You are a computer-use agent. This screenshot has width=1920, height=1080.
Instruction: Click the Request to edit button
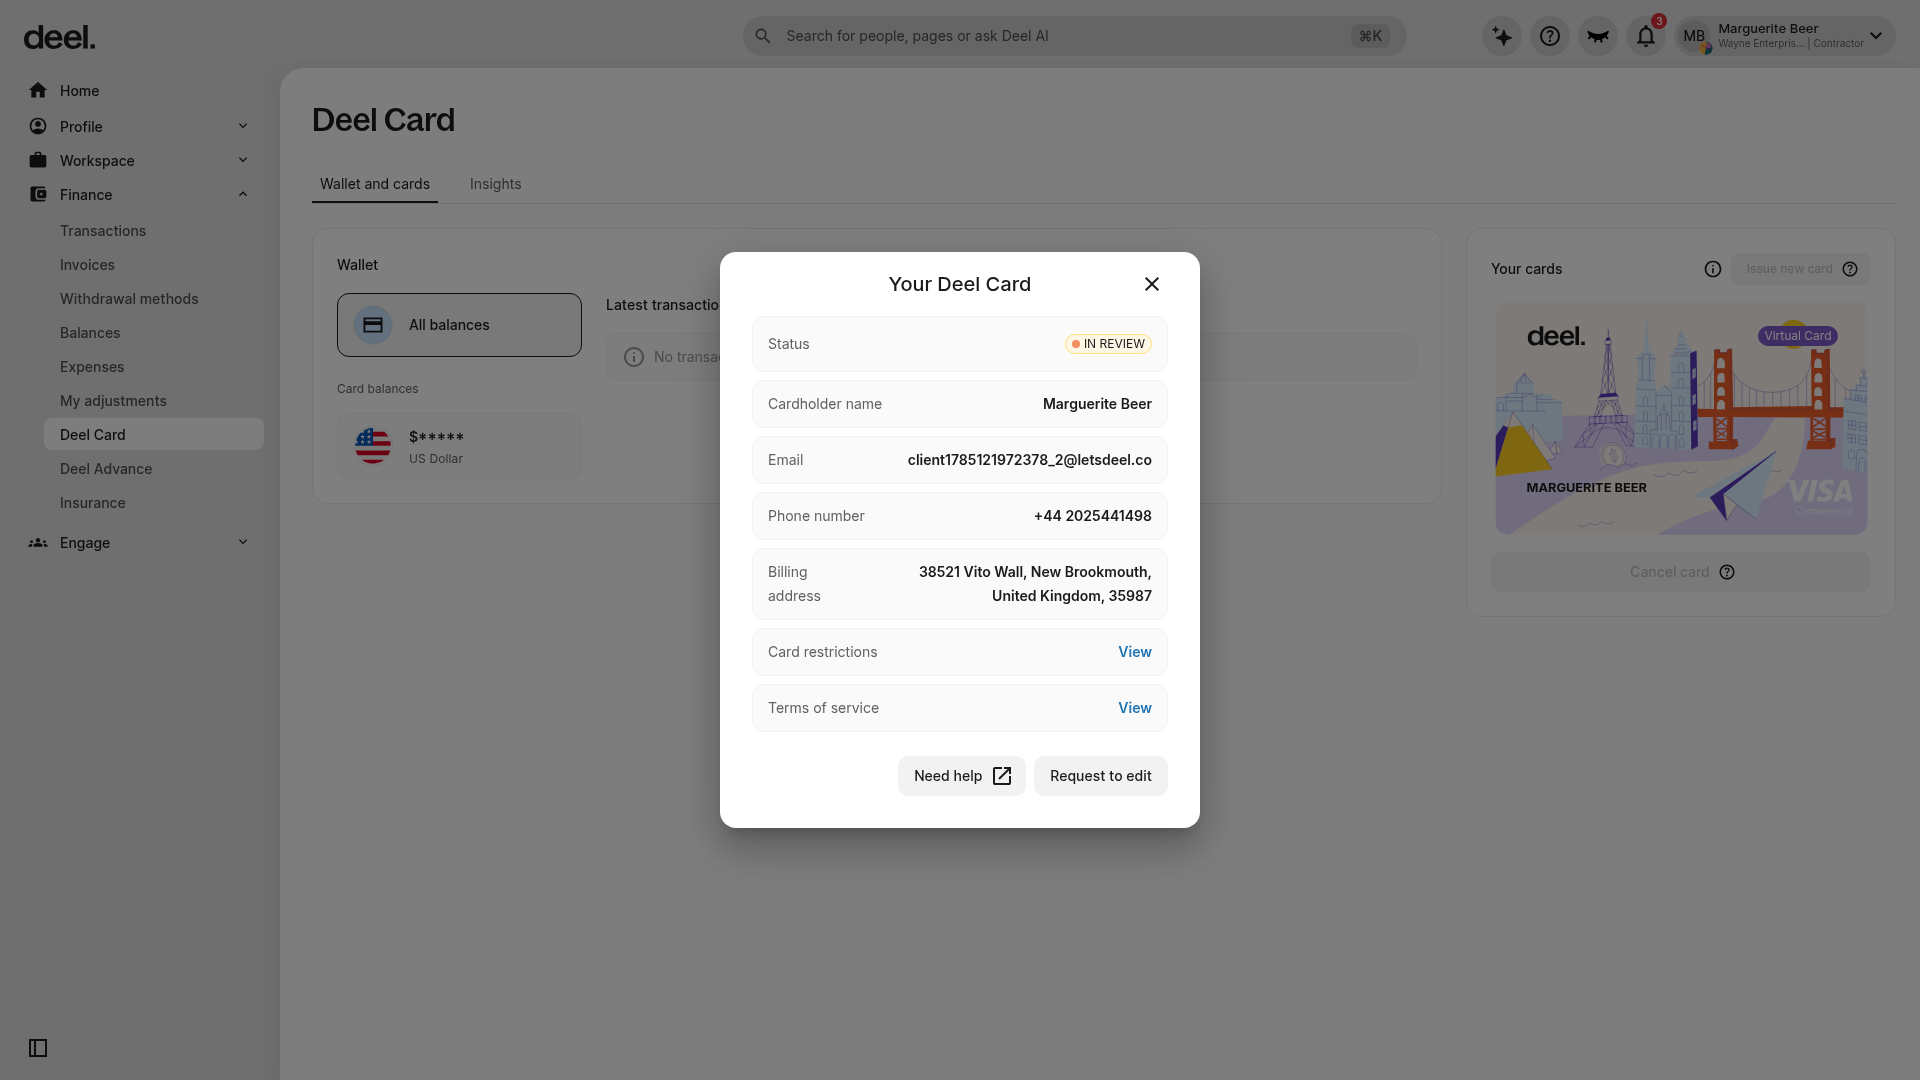click(1101, 776)
